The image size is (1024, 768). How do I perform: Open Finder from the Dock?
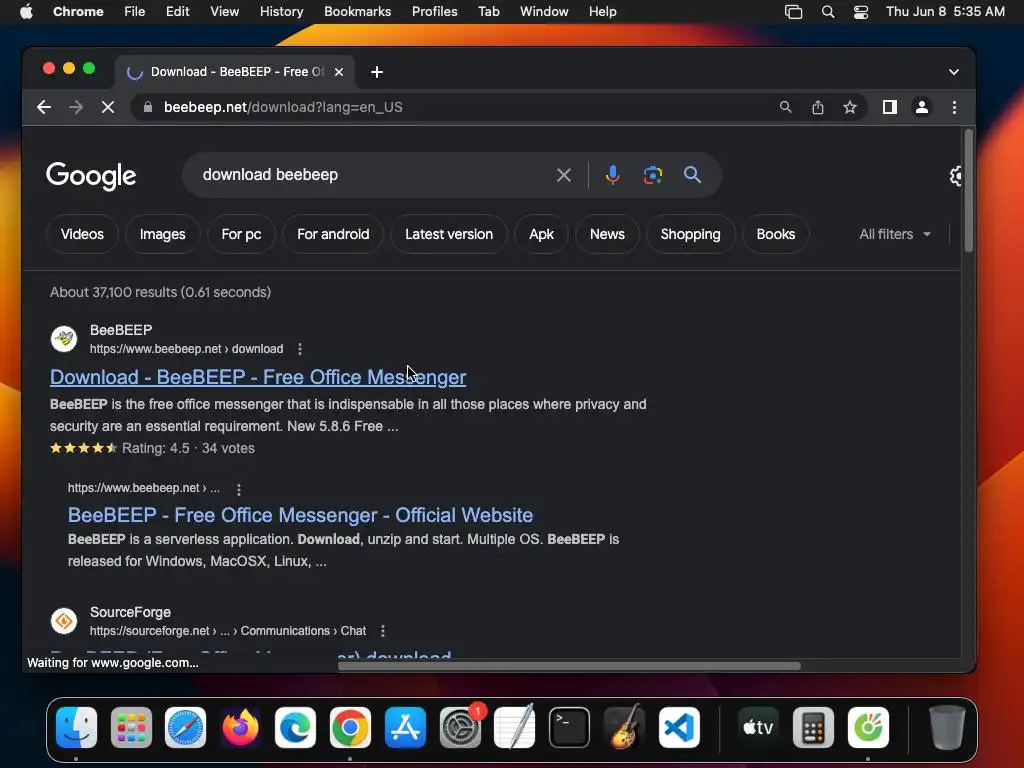click(x=76, y=728)
